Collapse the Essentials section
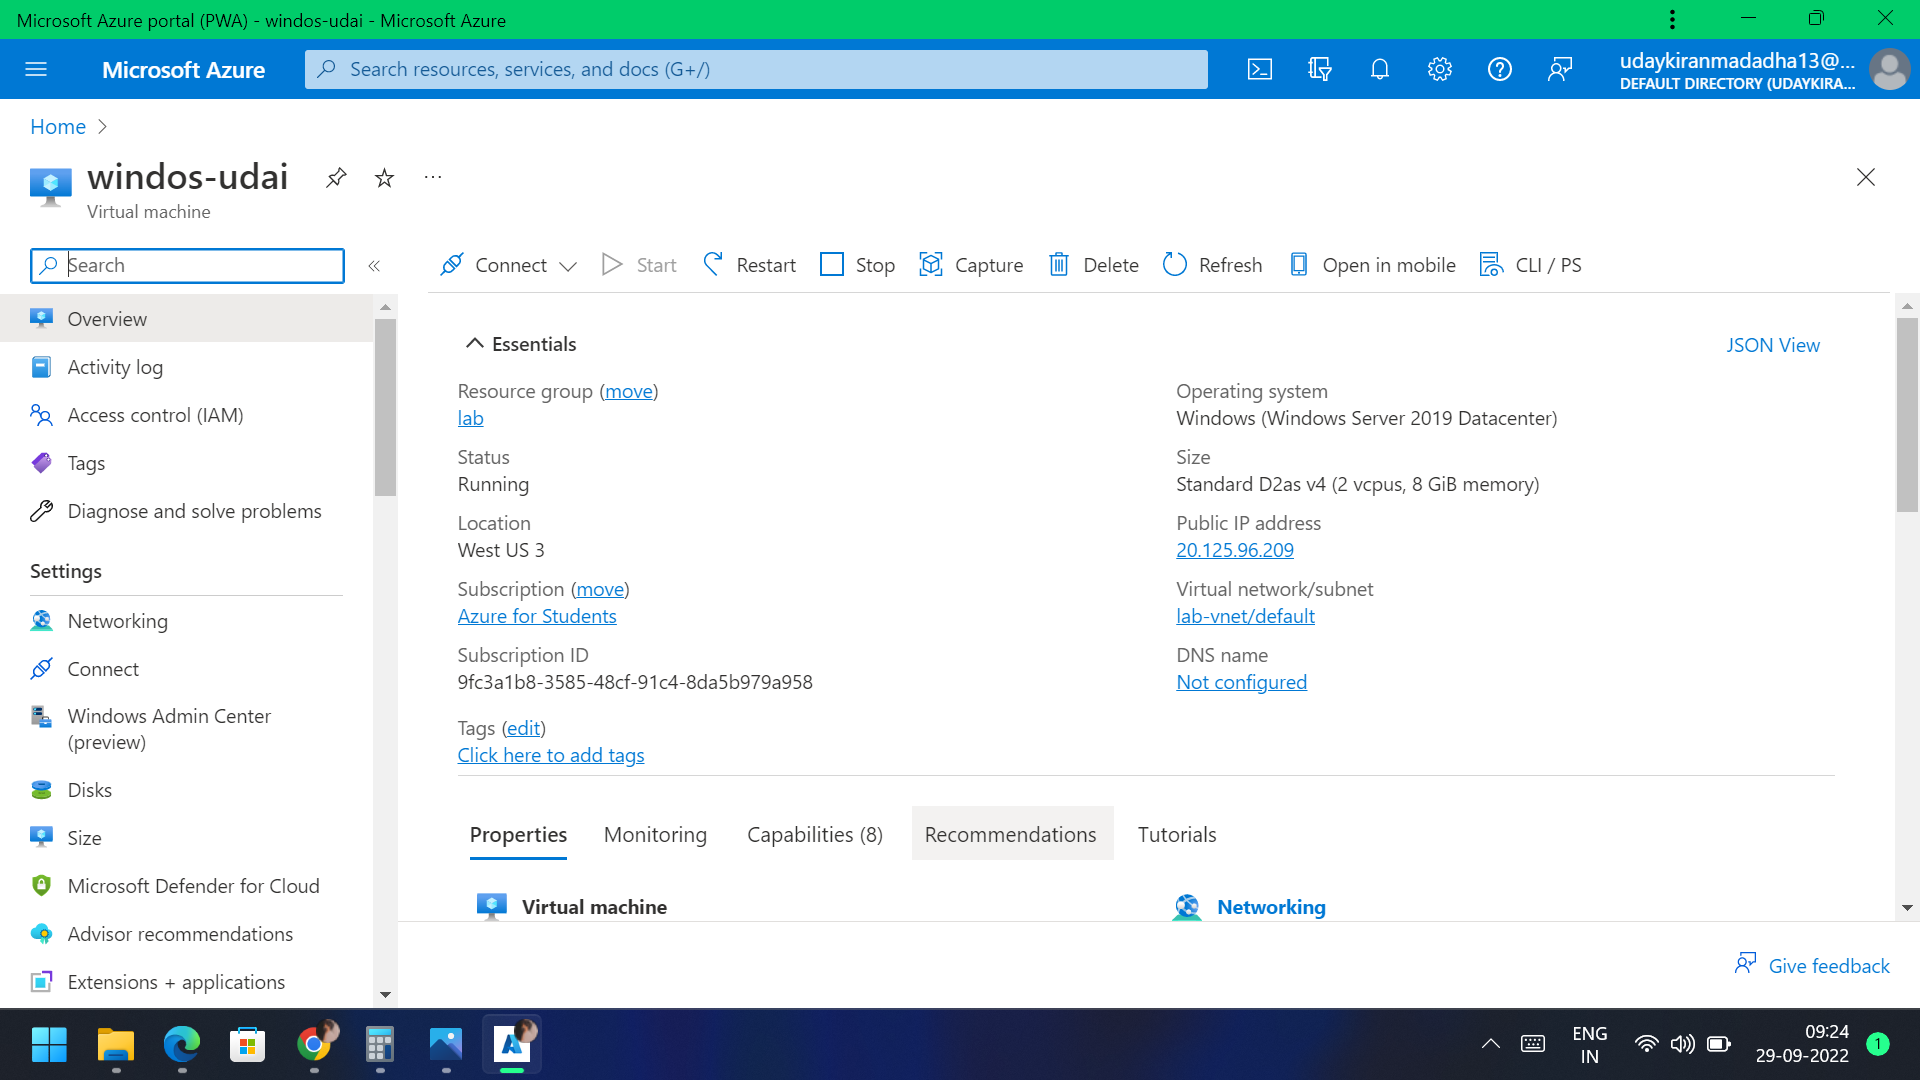Screen dimensions: 1920x1080 pyautogui.click(x=475, y=342)
